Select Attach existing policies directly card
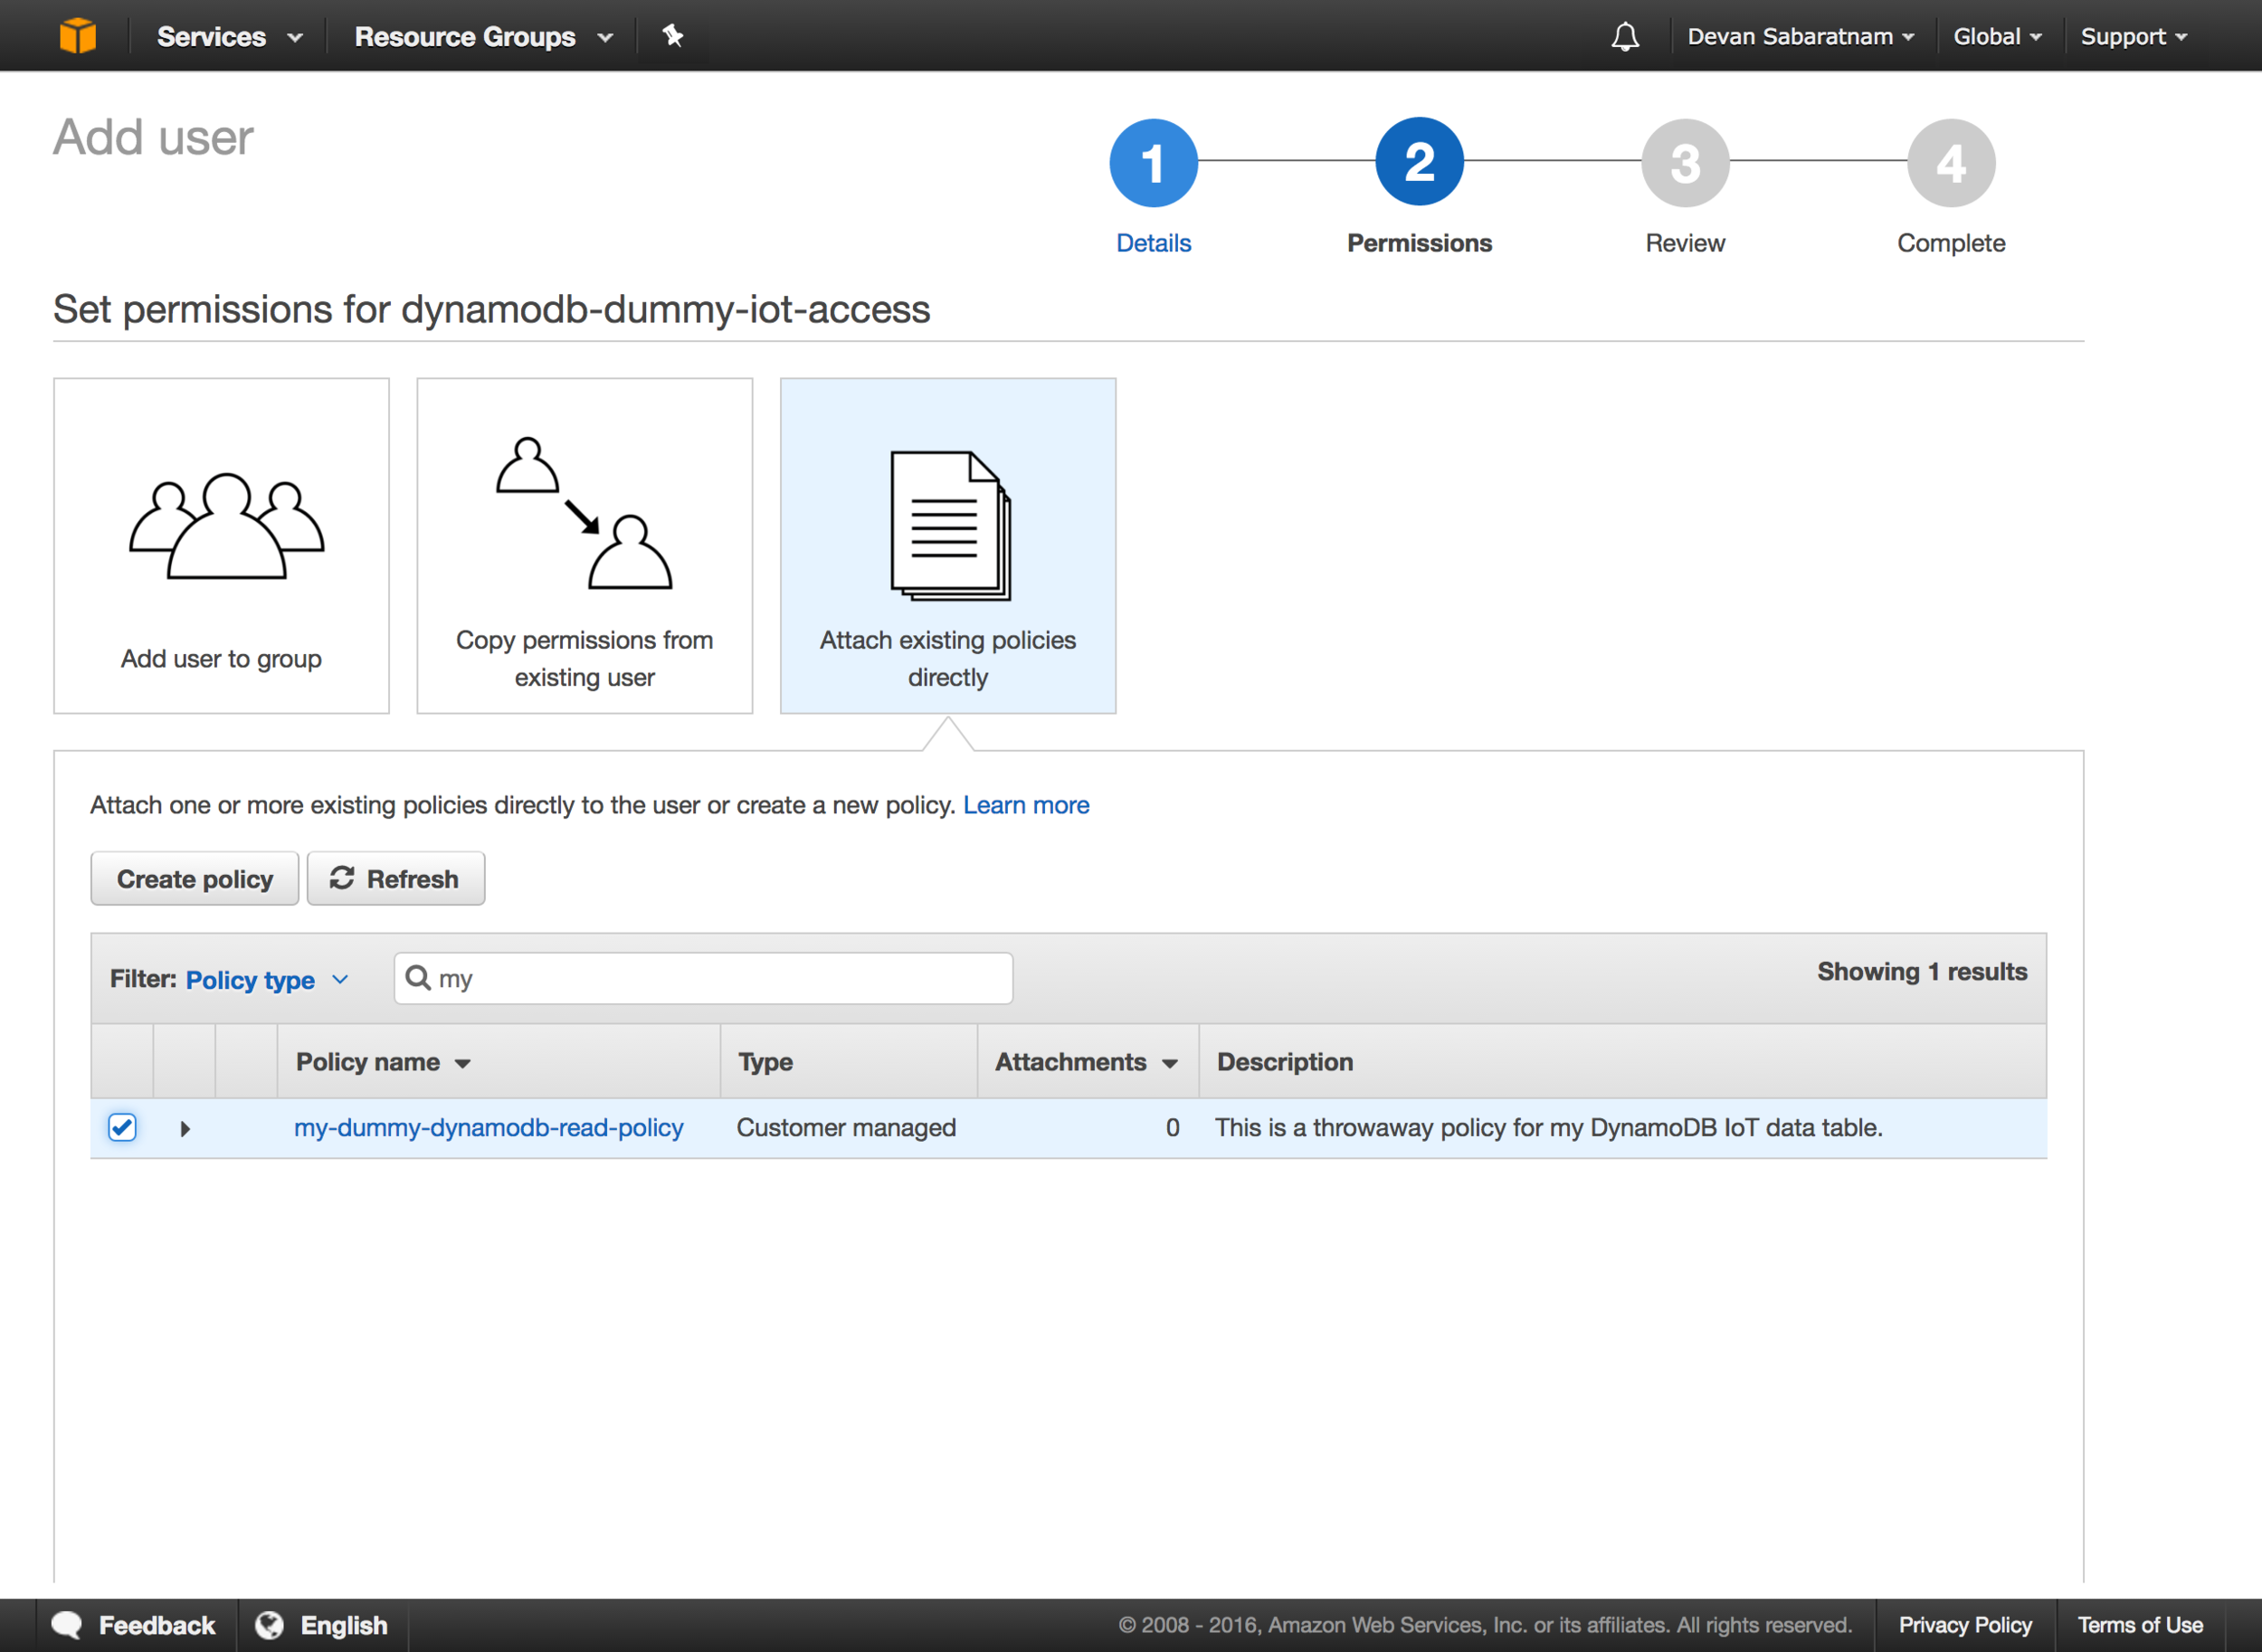 pos(947,545)
